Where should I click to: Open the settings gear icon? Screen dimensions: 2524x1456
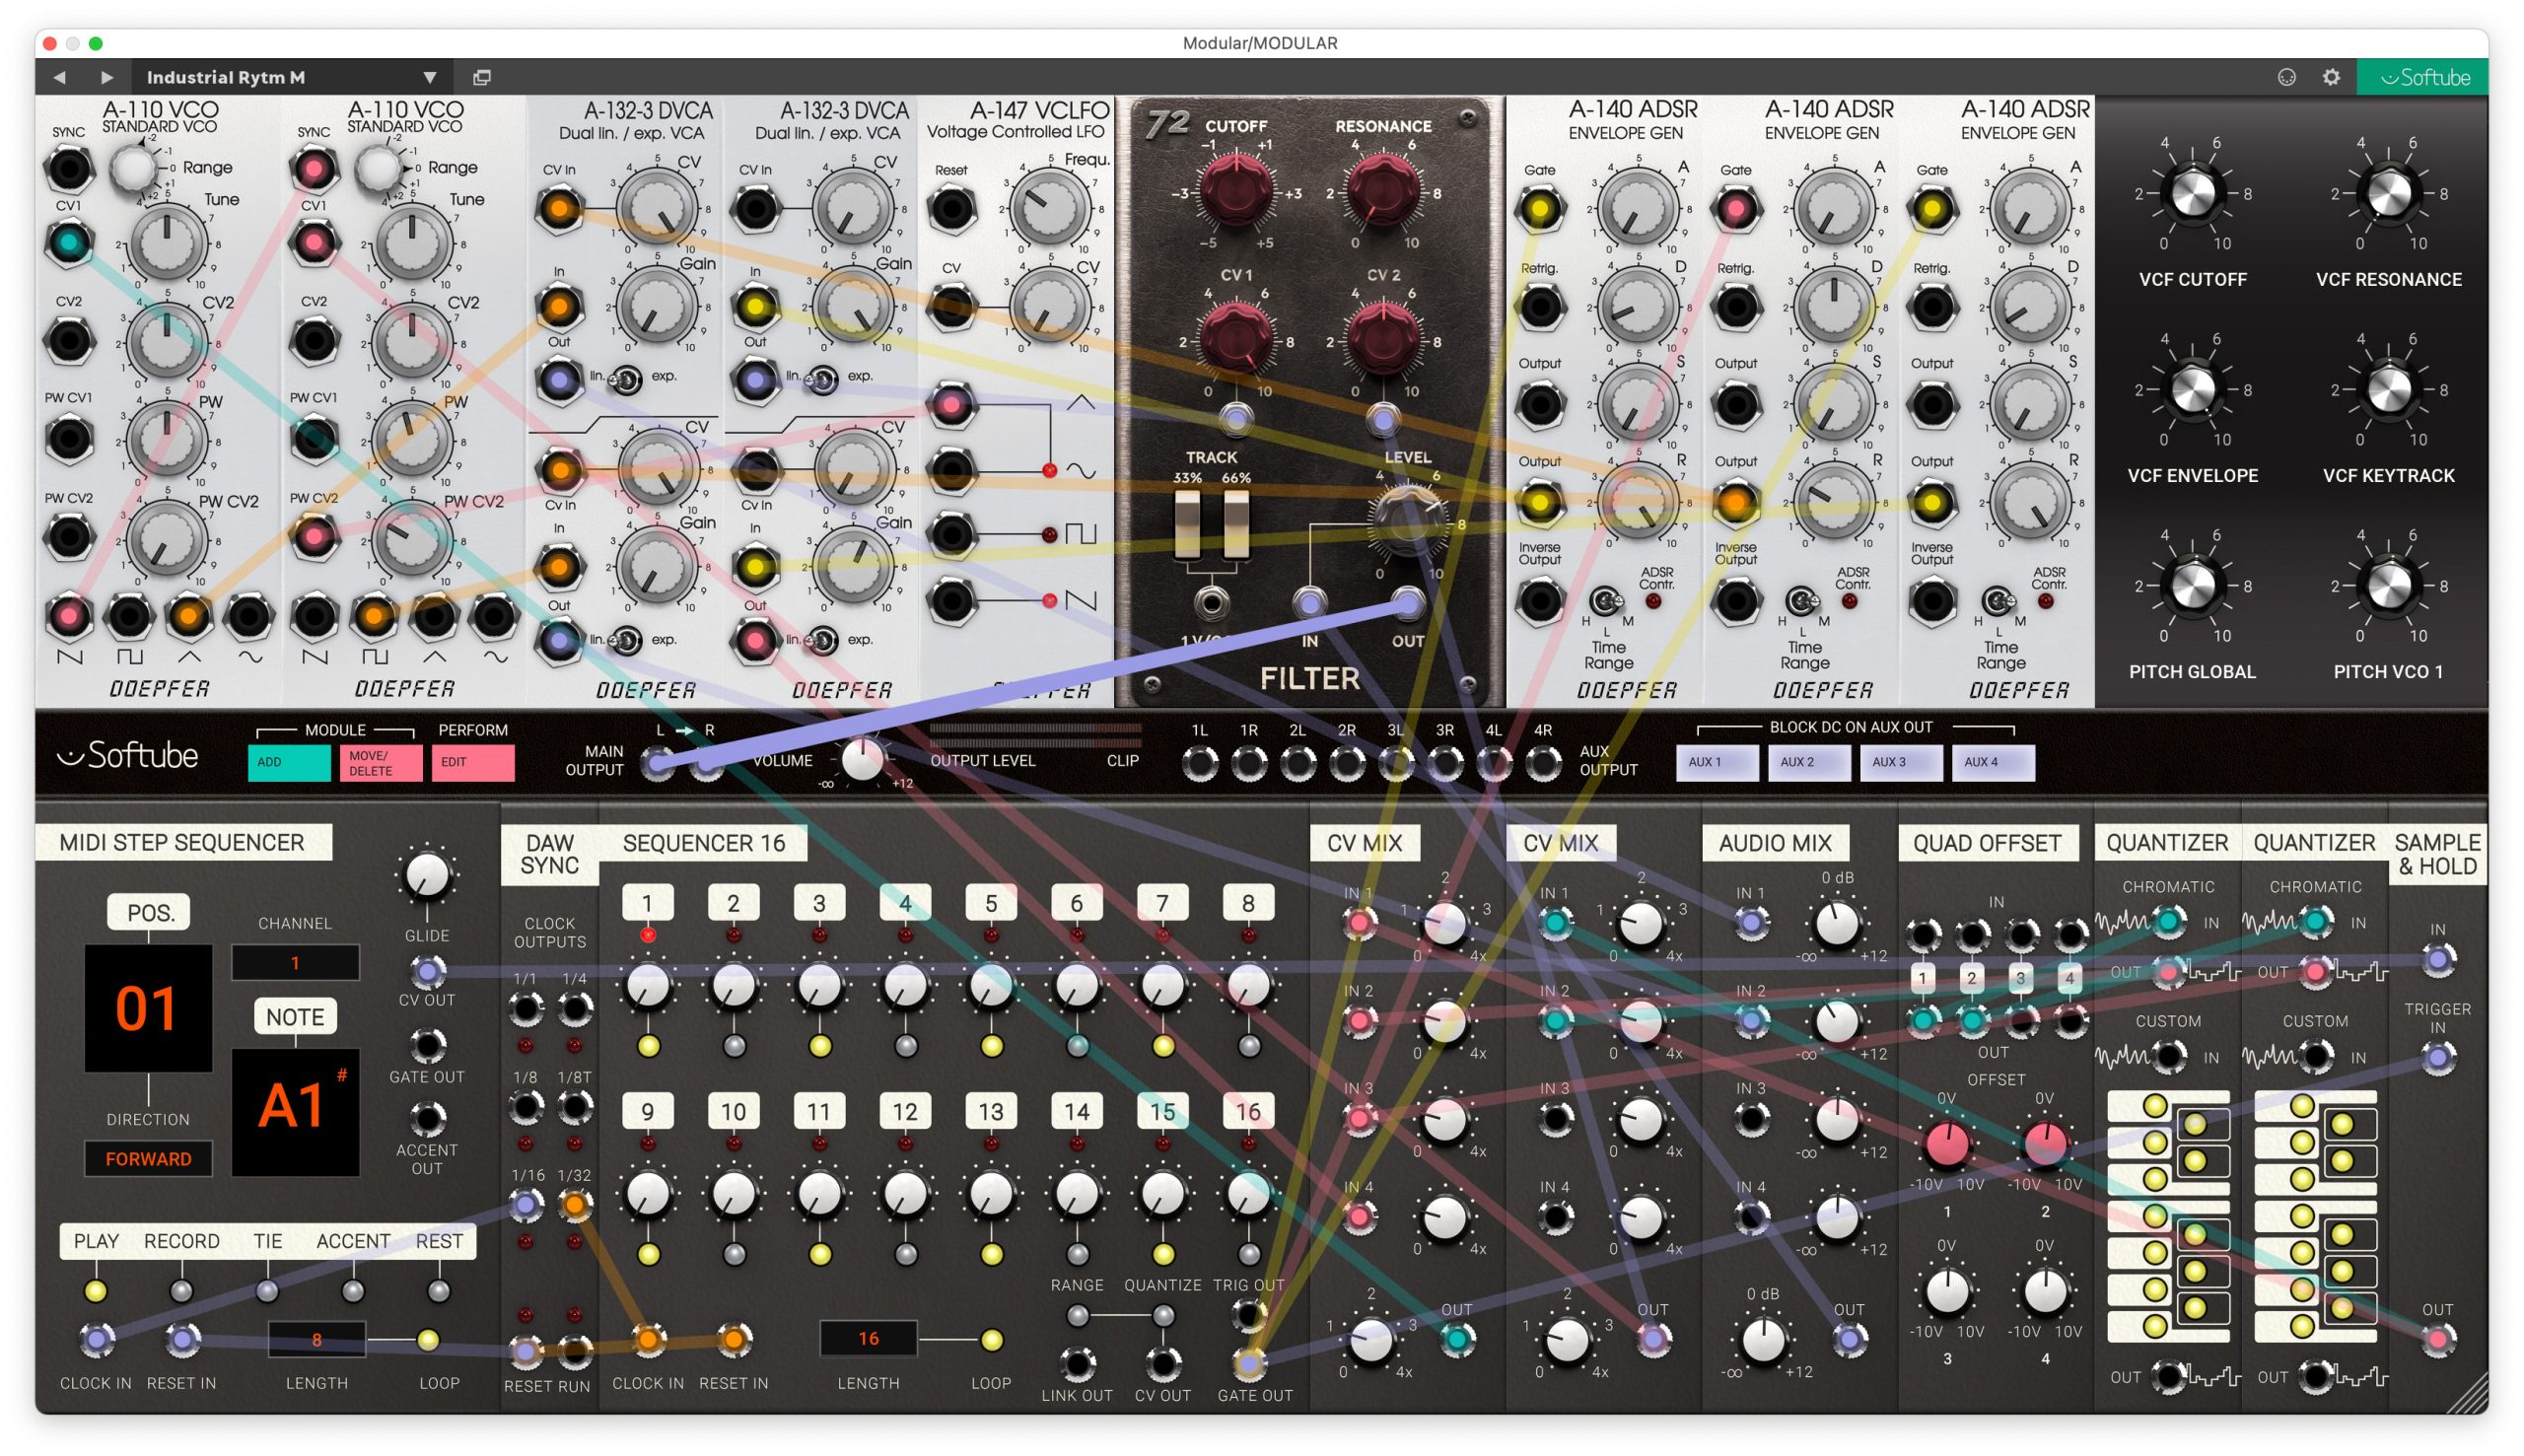(2331, 77)
